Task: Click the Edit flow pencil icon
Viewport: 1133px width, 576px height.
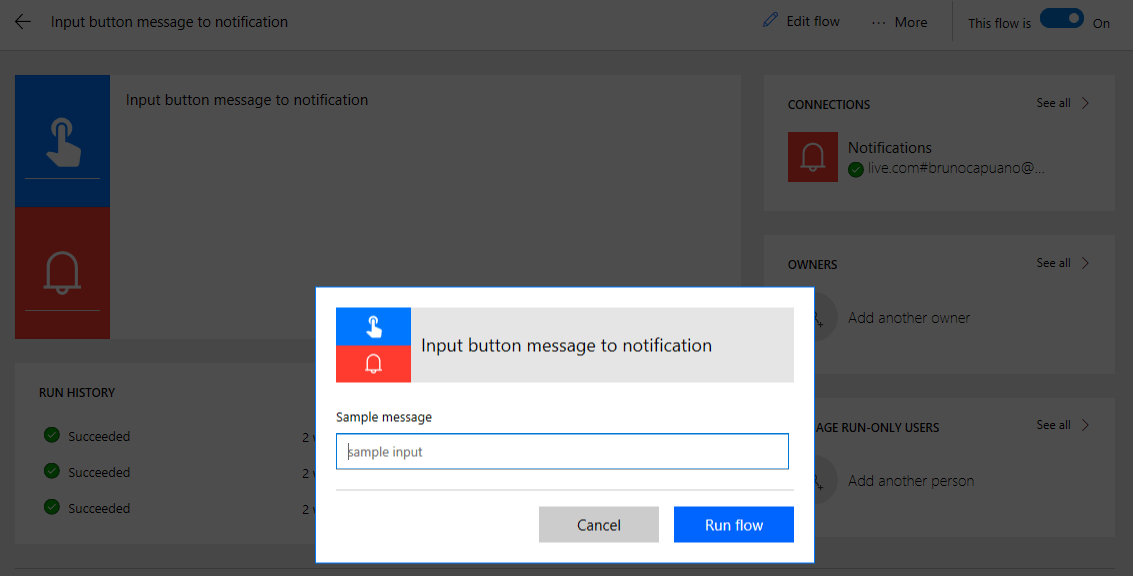Action: [x=770, y=21]
